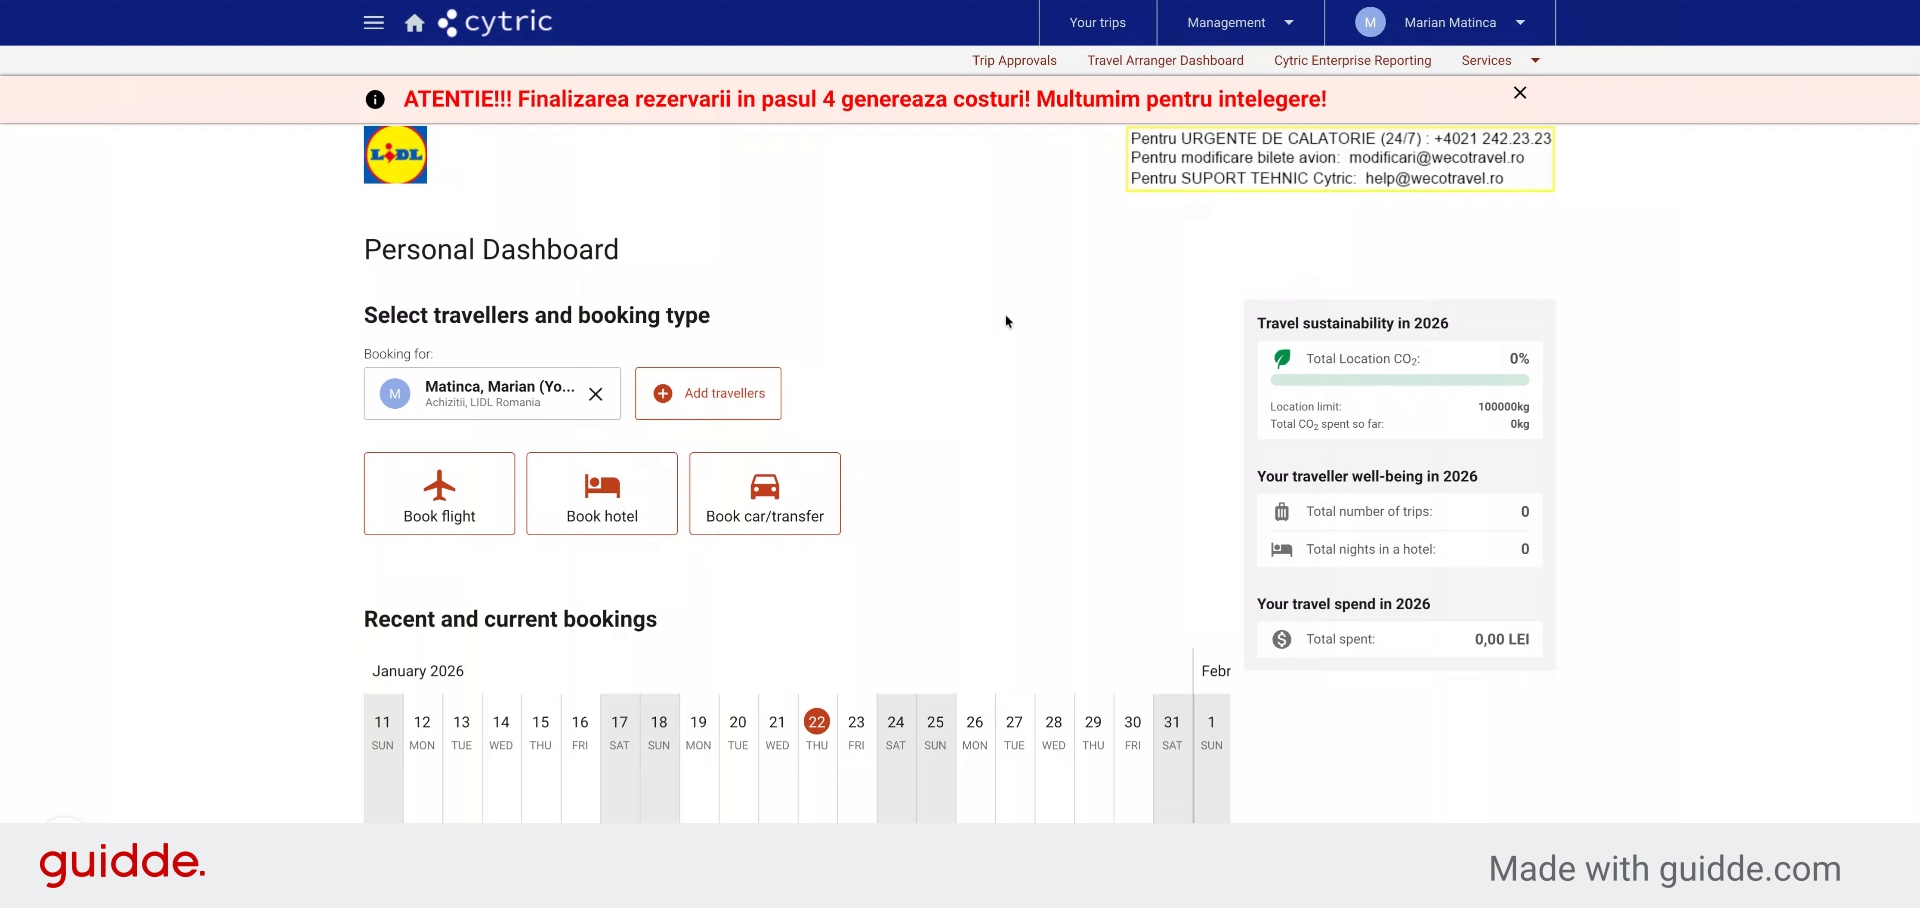Expand the Services dropdown
The height and width of the screenshot is (908, 1920).
(1500, 60)
